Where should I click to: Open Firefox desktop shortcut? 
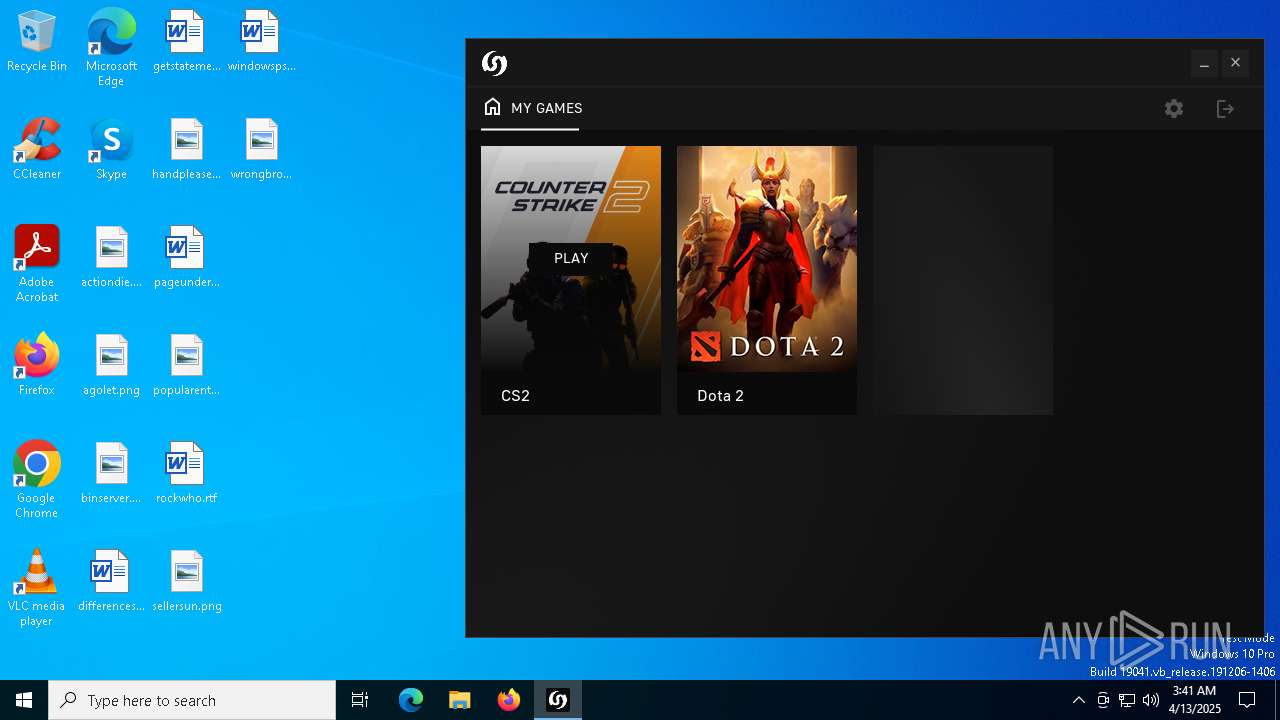[x=37, y=365]
